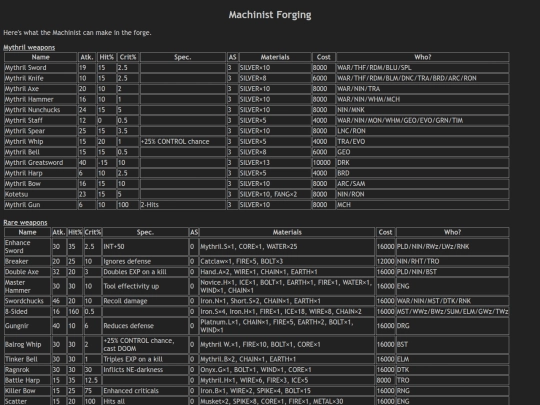Image resolution: width=540 pixels, height=405 pixels.
Task: Click the 'SILVER×13' materials cell
Action: (x=275, y=163)
